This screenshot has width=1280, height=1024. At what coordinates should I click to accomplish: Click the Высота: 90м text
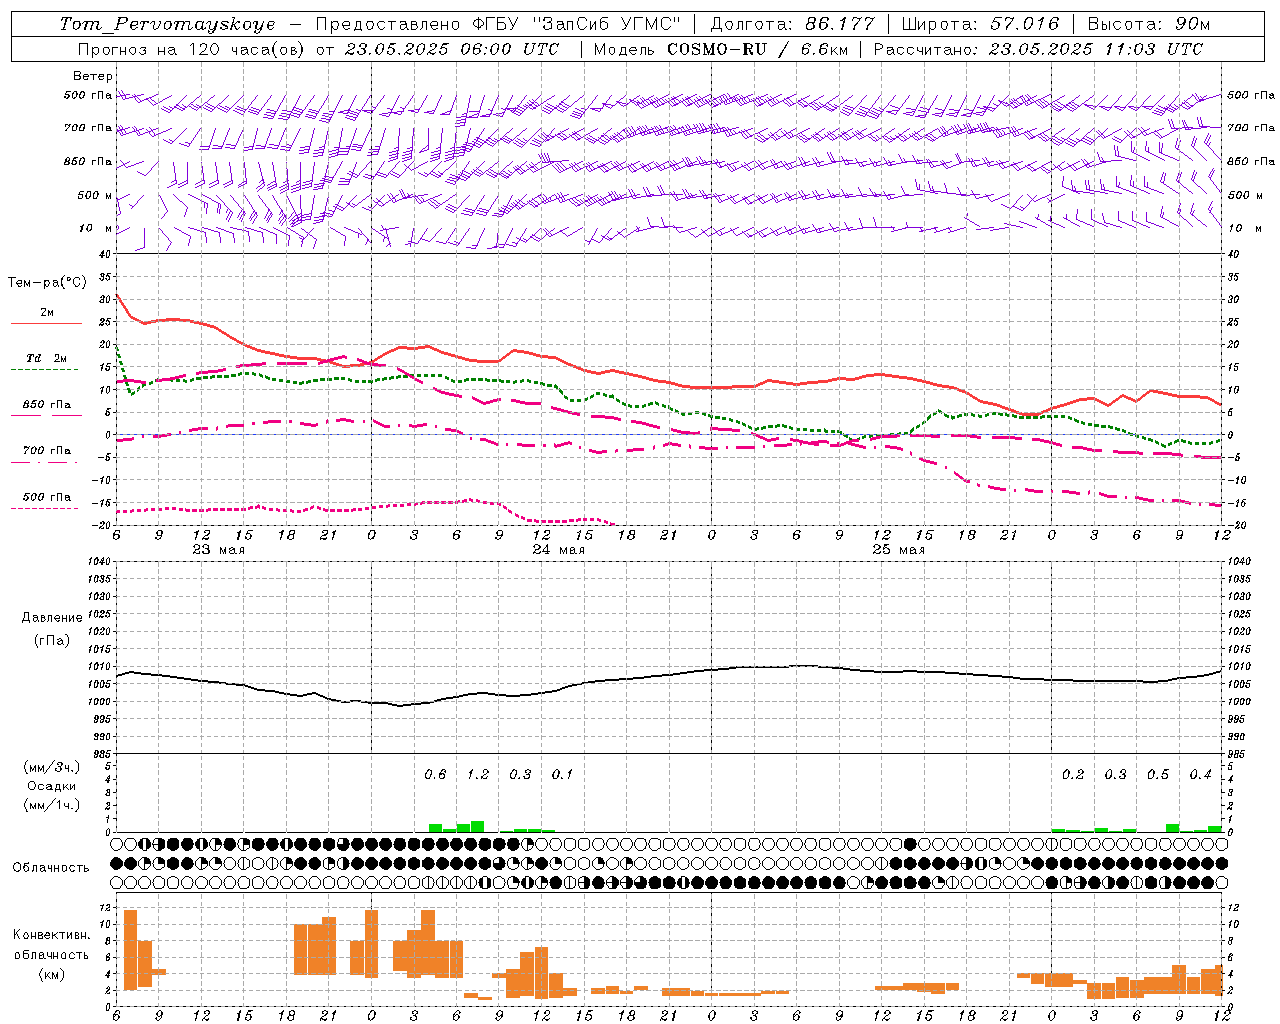pos(1148,24)
